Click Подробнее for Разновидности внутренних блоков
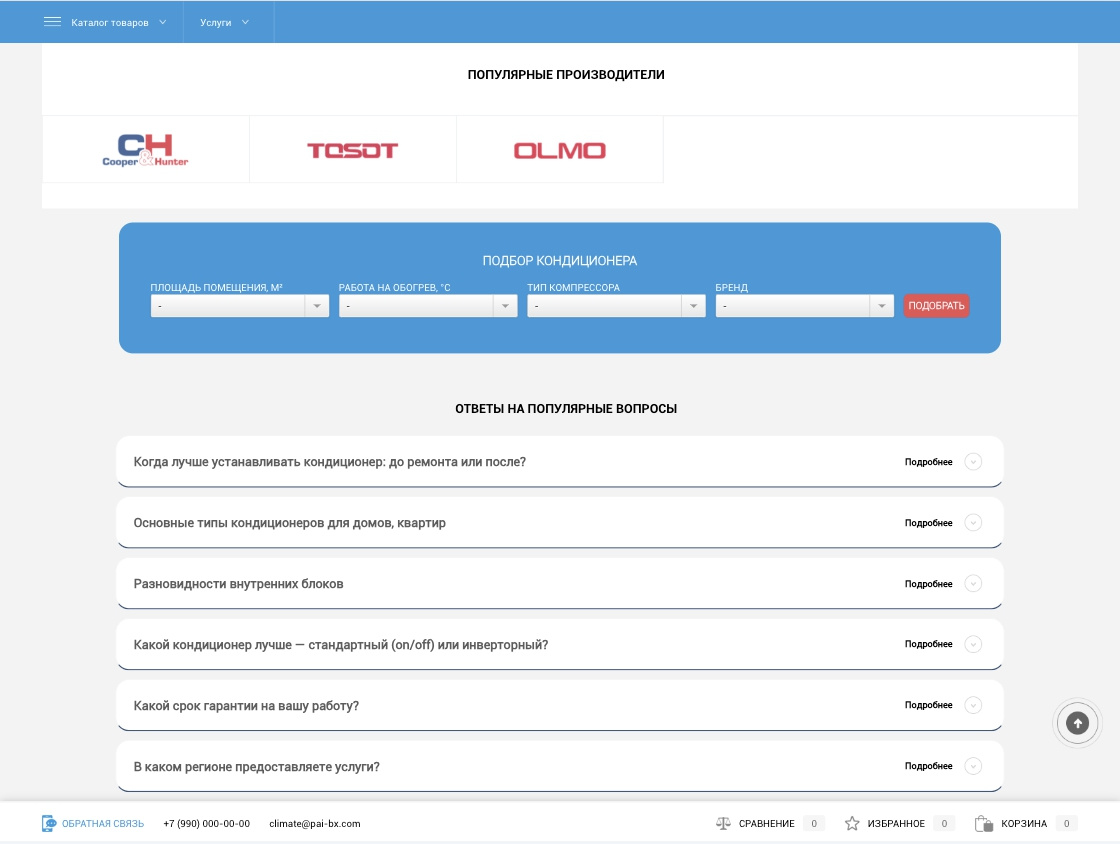This screenshot has height=844, width=1120. pos(929,583)
